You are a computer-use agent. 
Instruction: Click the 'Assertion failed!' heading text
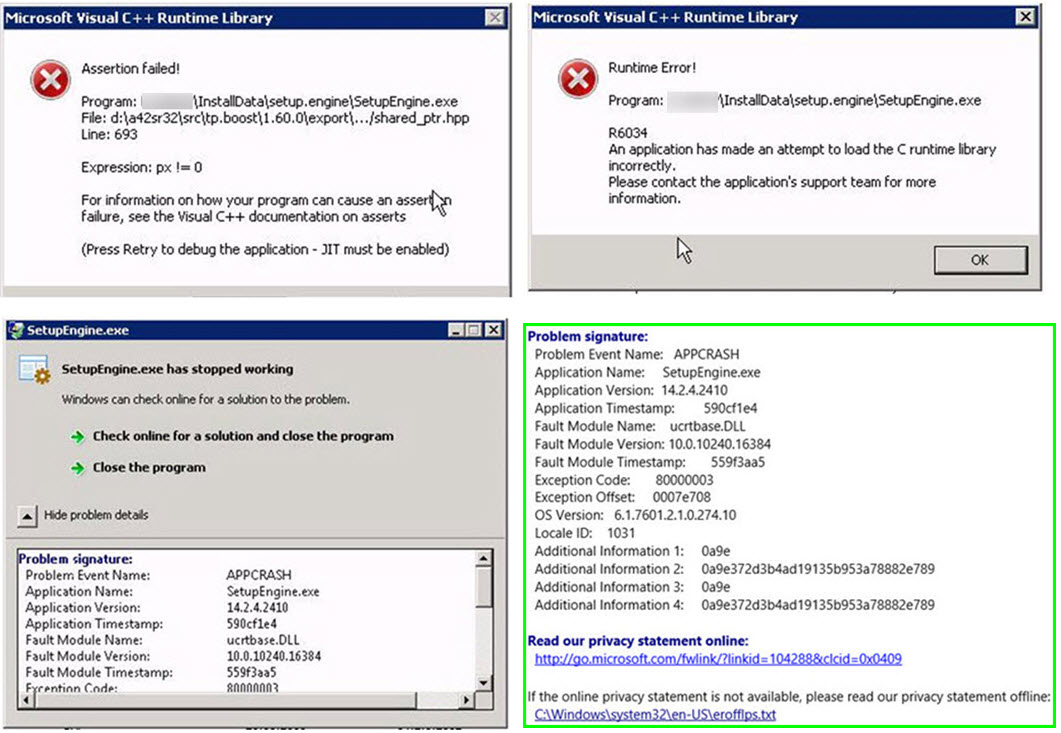click(x=131, y=68)
